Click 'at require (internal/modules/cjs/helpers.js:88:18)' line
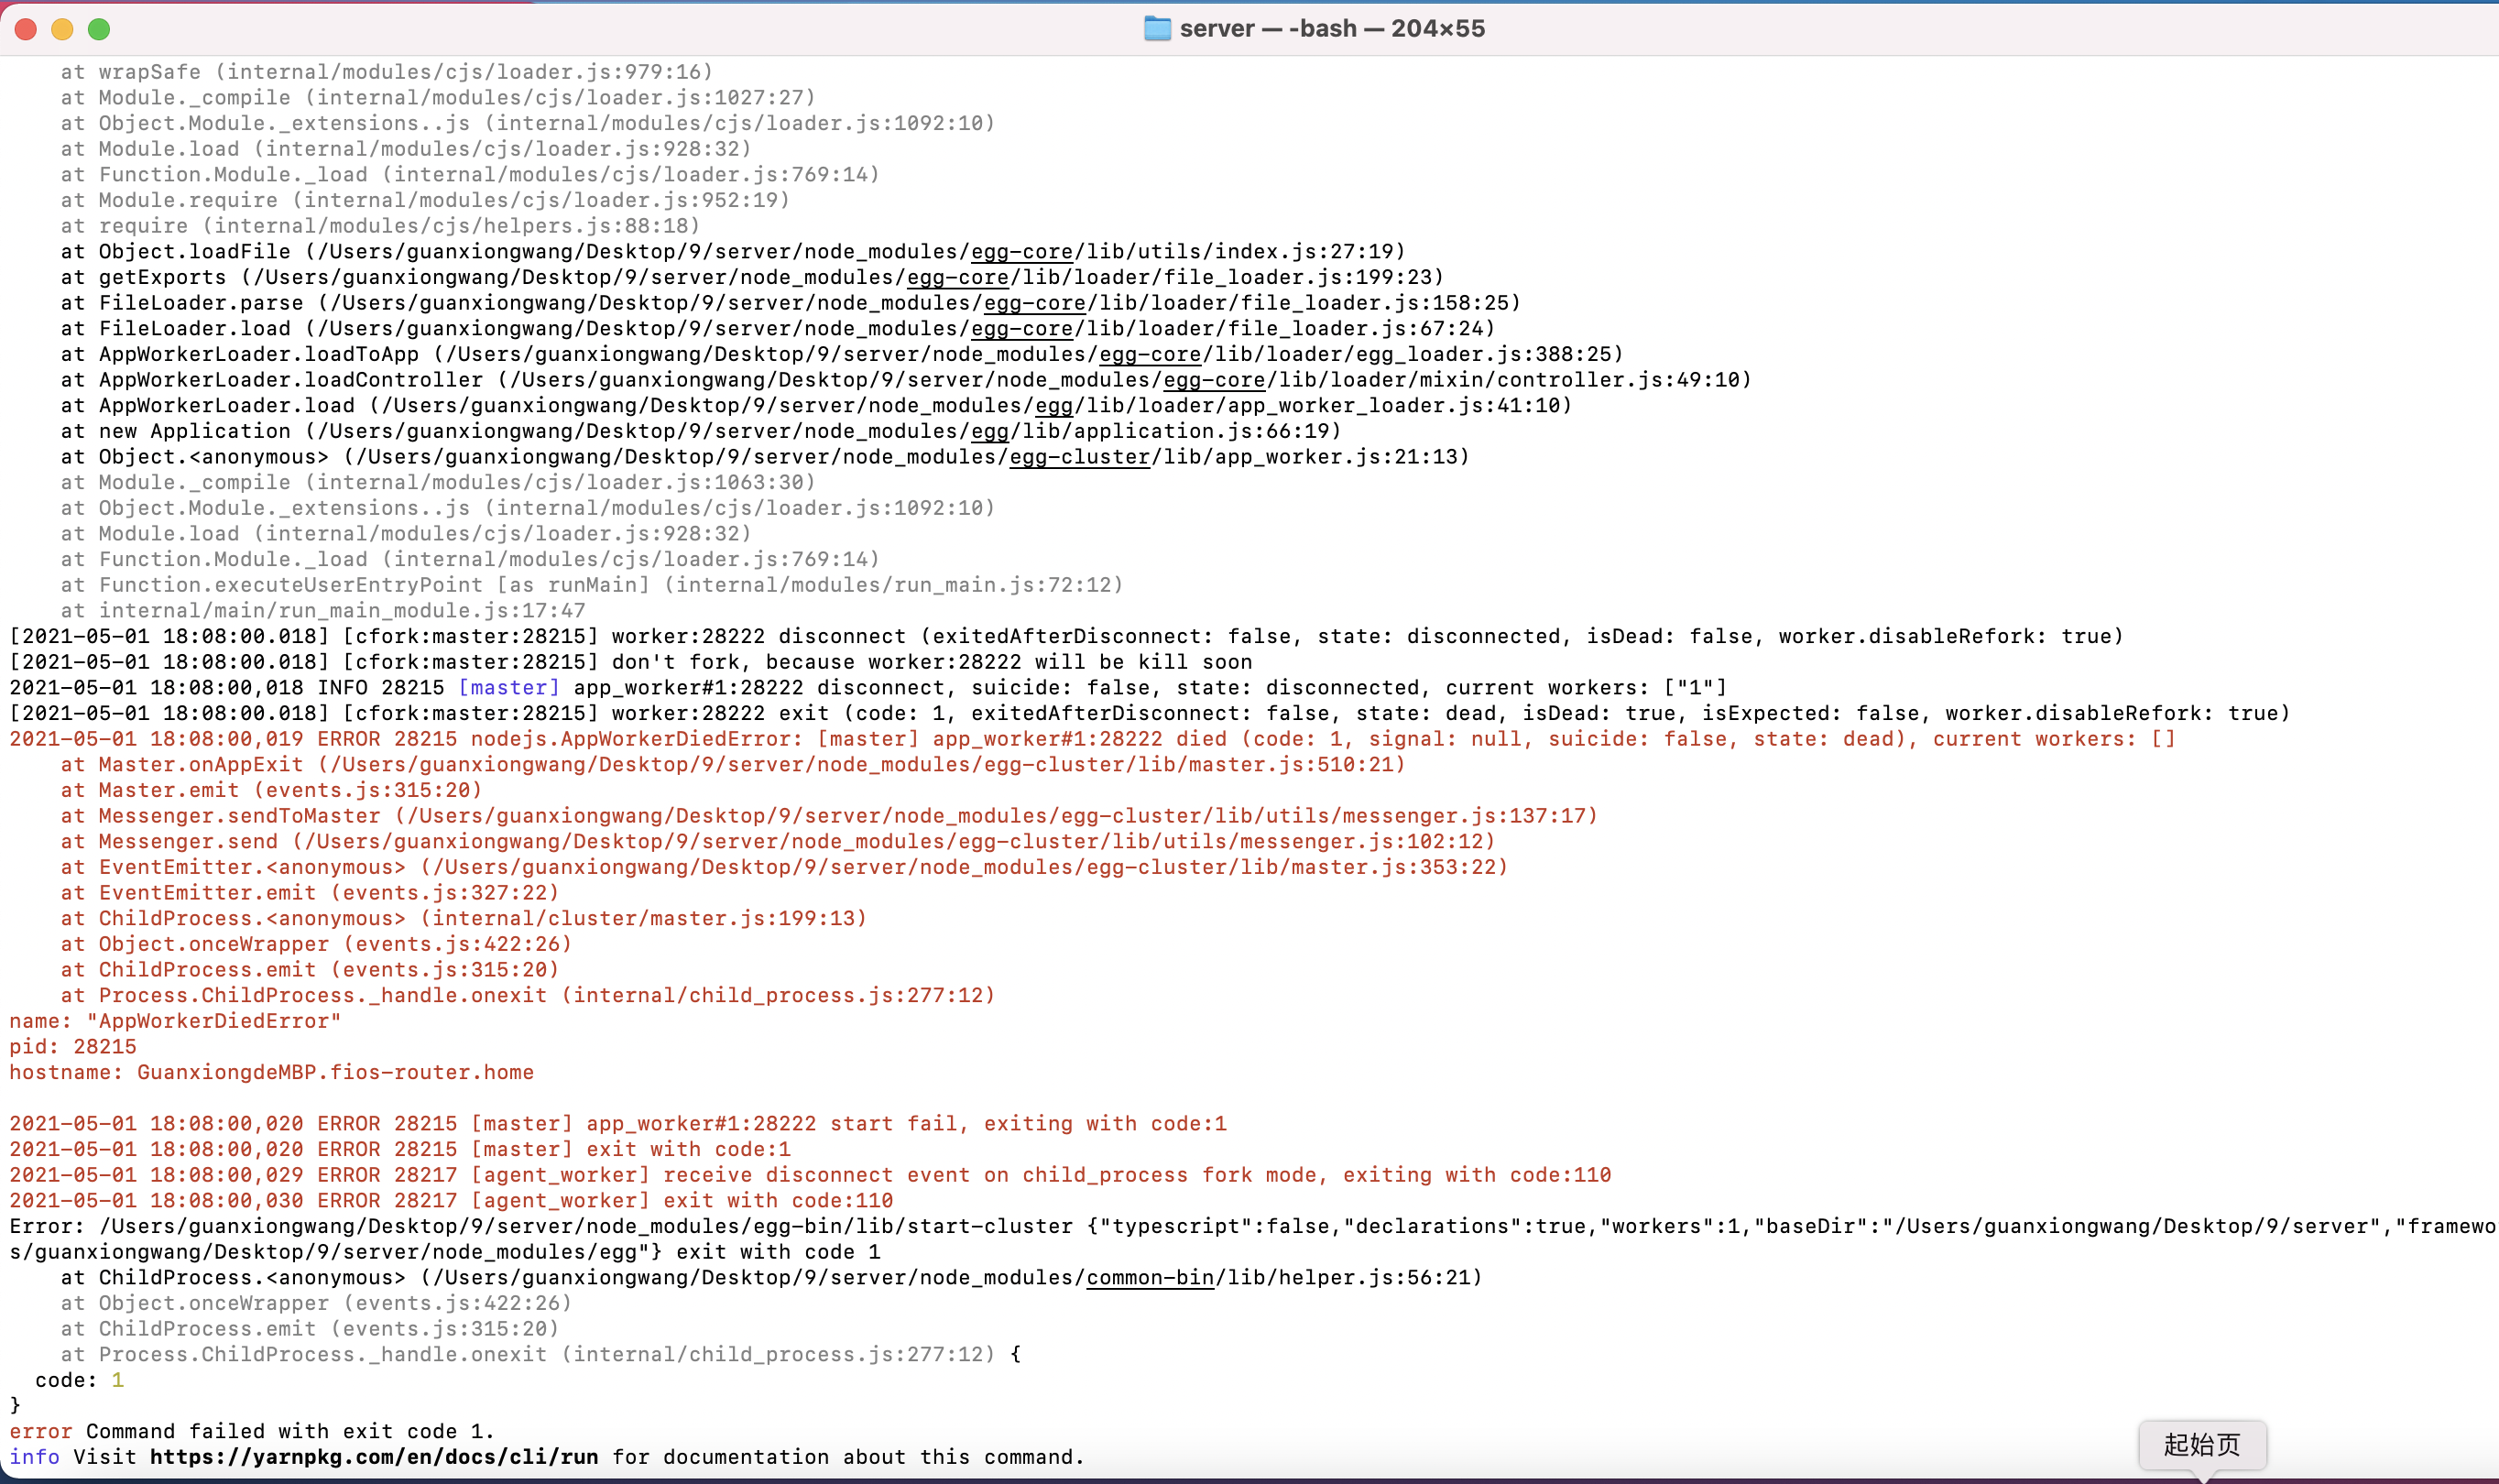This screenshot has width=2499, height=1484. tap(380, 226)
